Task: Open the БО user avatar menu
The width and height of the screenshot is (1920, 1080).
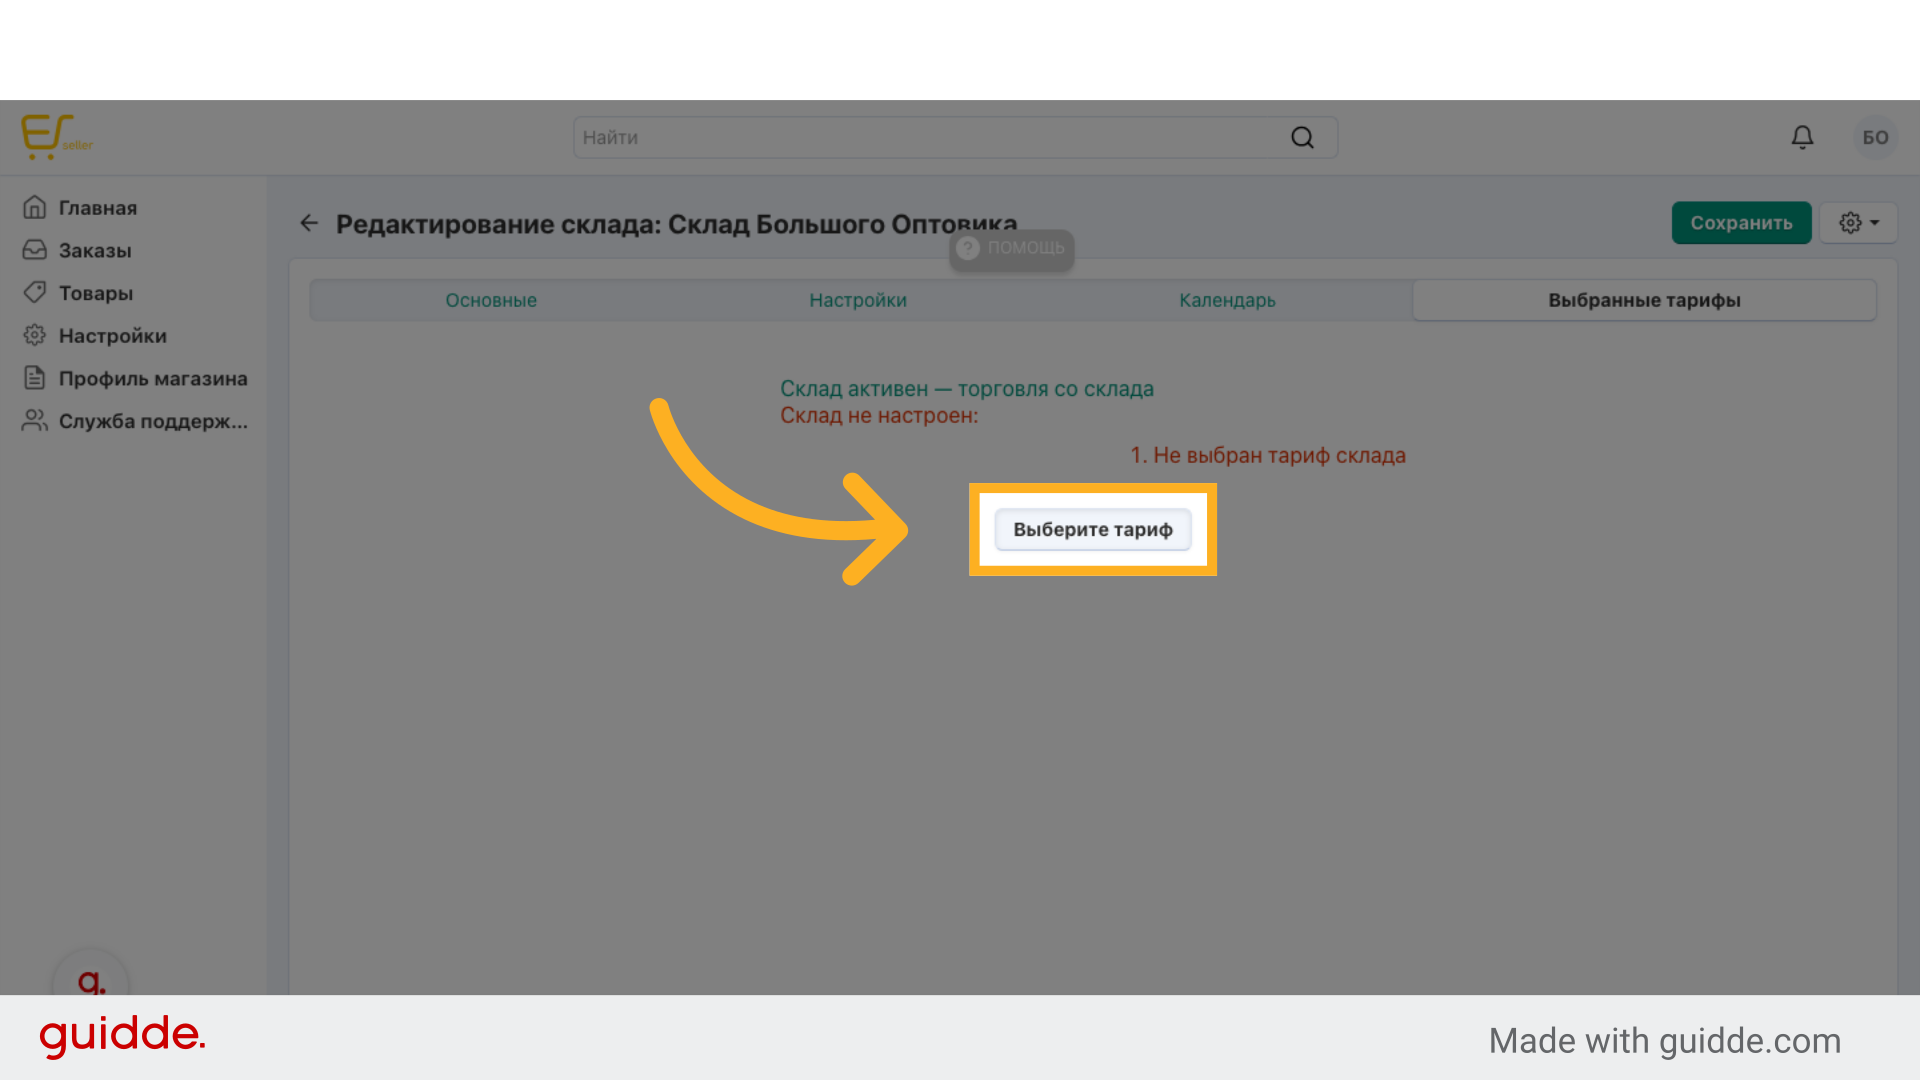Action: pos(1875,137)
